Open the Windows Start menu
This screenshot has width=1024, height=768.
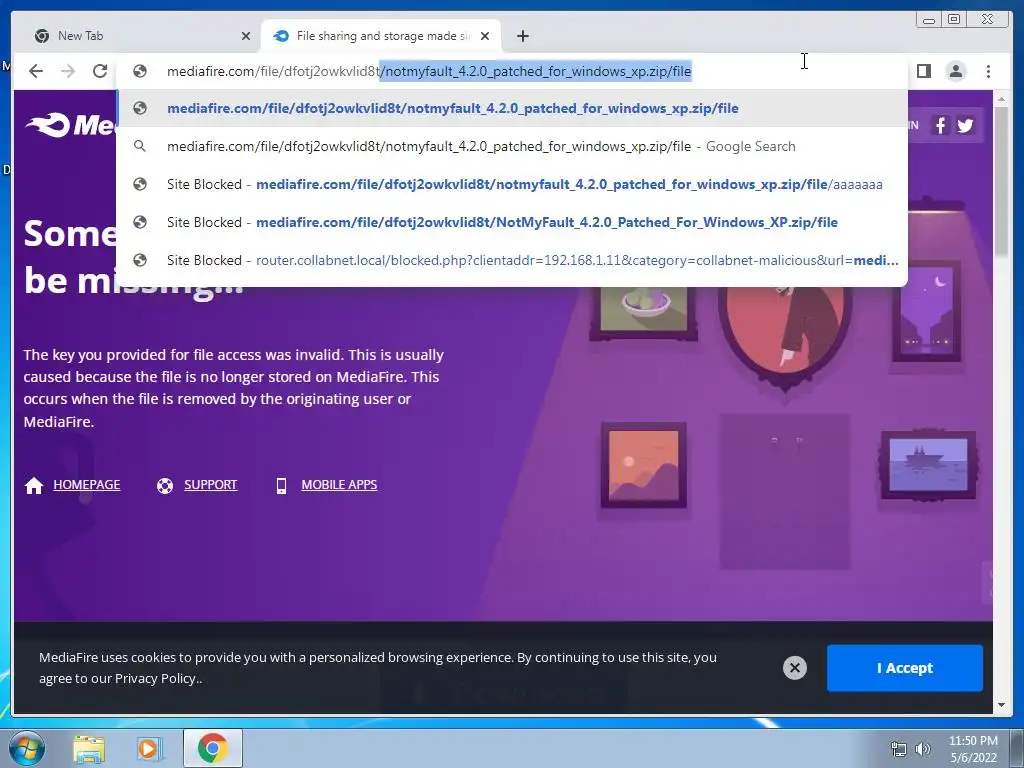click(x=27, y=748)
